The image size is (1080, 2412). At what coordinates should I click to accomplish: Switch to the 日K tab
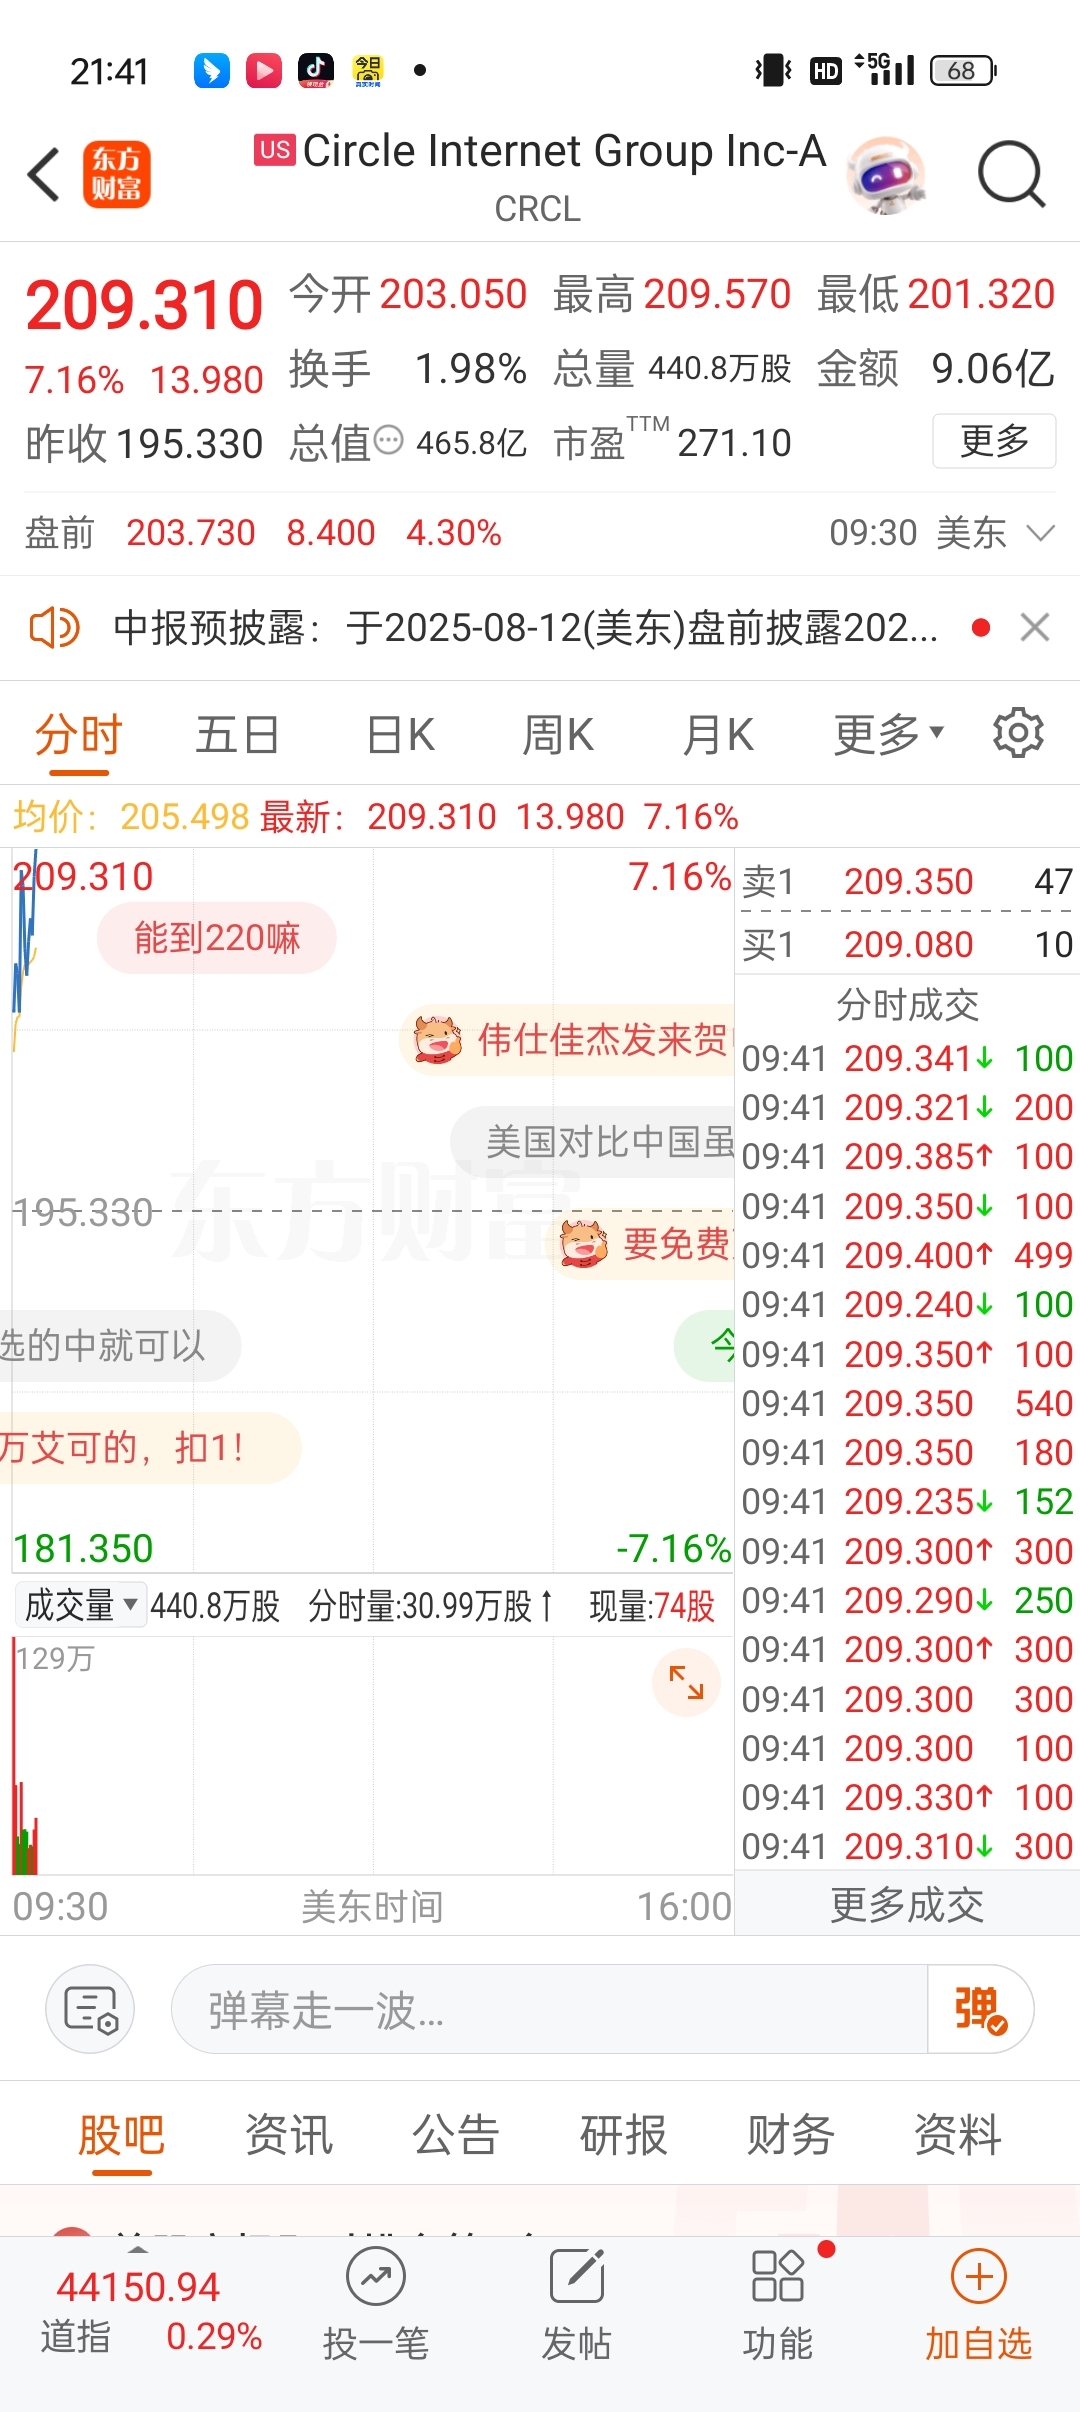(400, 735)
